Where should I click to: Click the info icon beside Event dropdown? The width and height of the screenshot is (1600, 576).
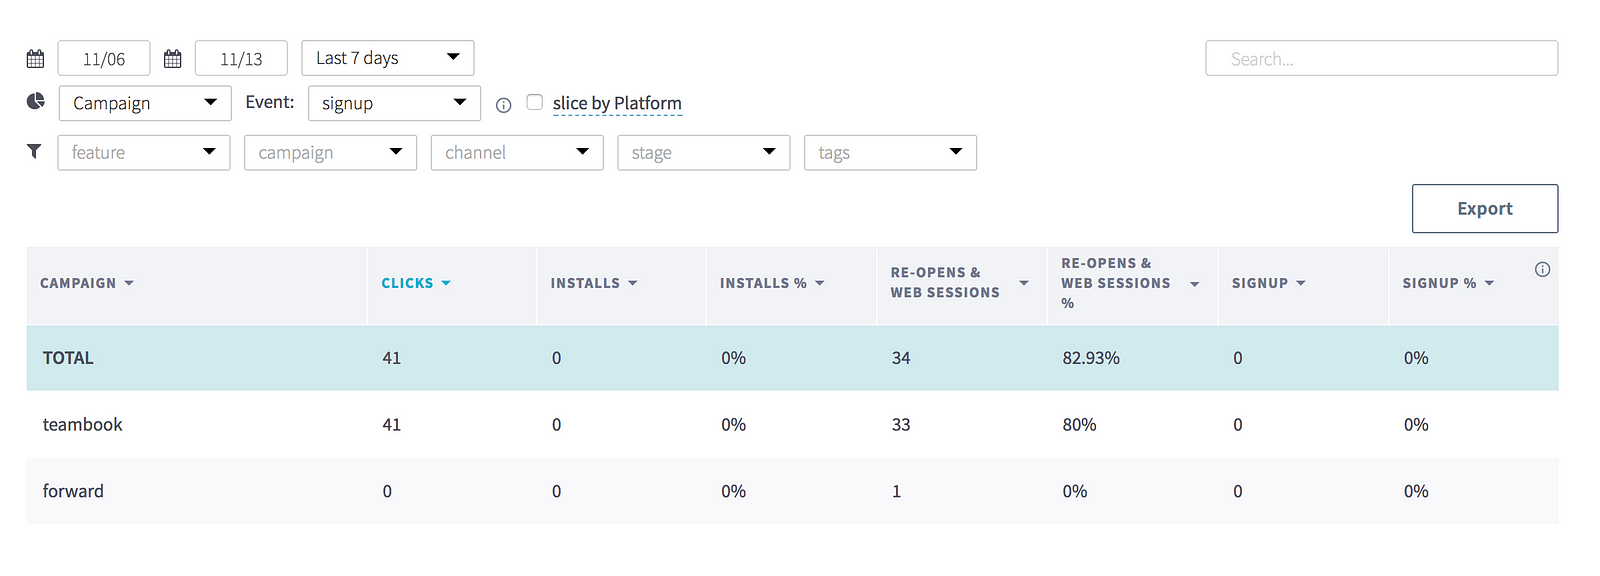pos(504,105)
